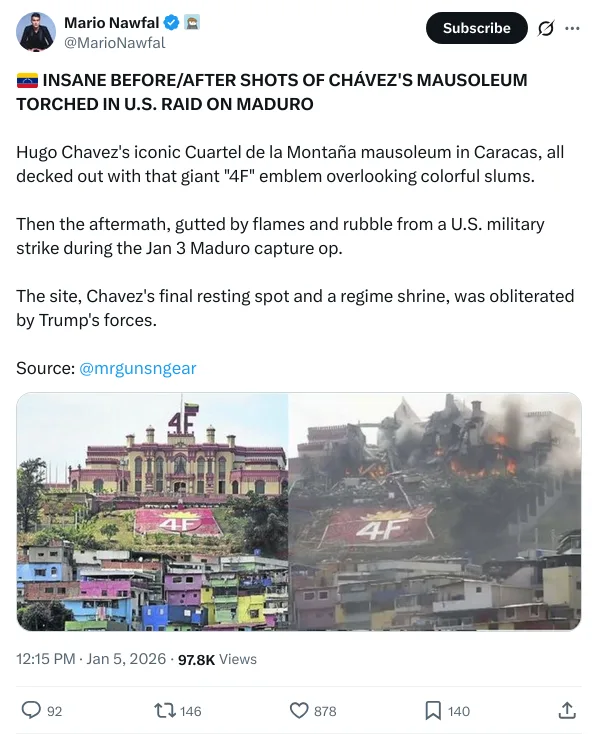This screenshot has height=734, width=598.
Task: Bookmark this post
Action: coord(433,711)
